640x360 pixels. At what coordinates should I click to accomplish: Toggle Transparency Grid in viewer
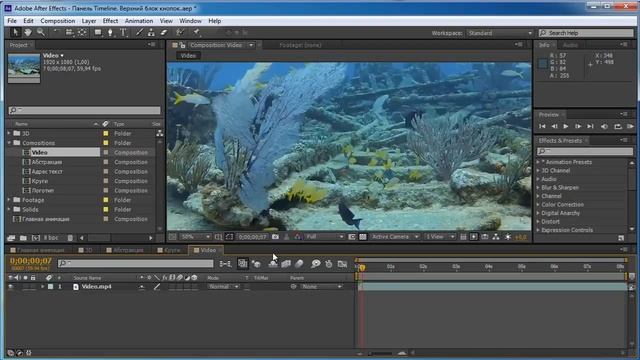(362, 237)
